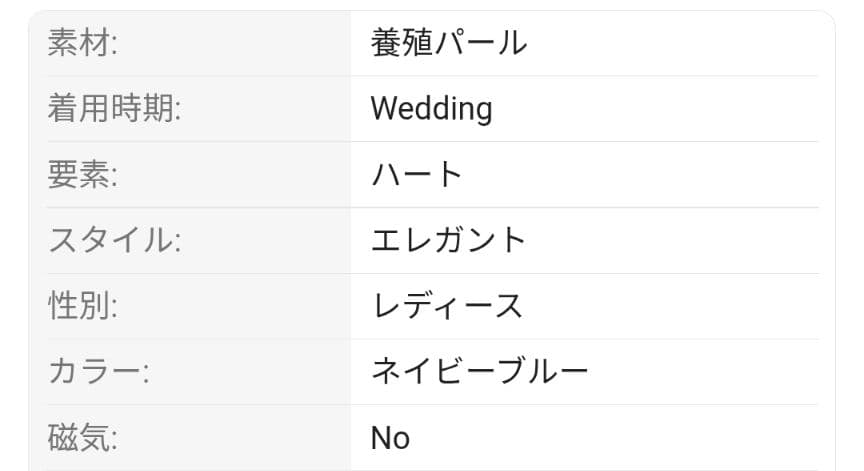The width and height of the screenshot is (864, 471).
Task: Select the ネイビーブルー color value
Action: [479, 372]
